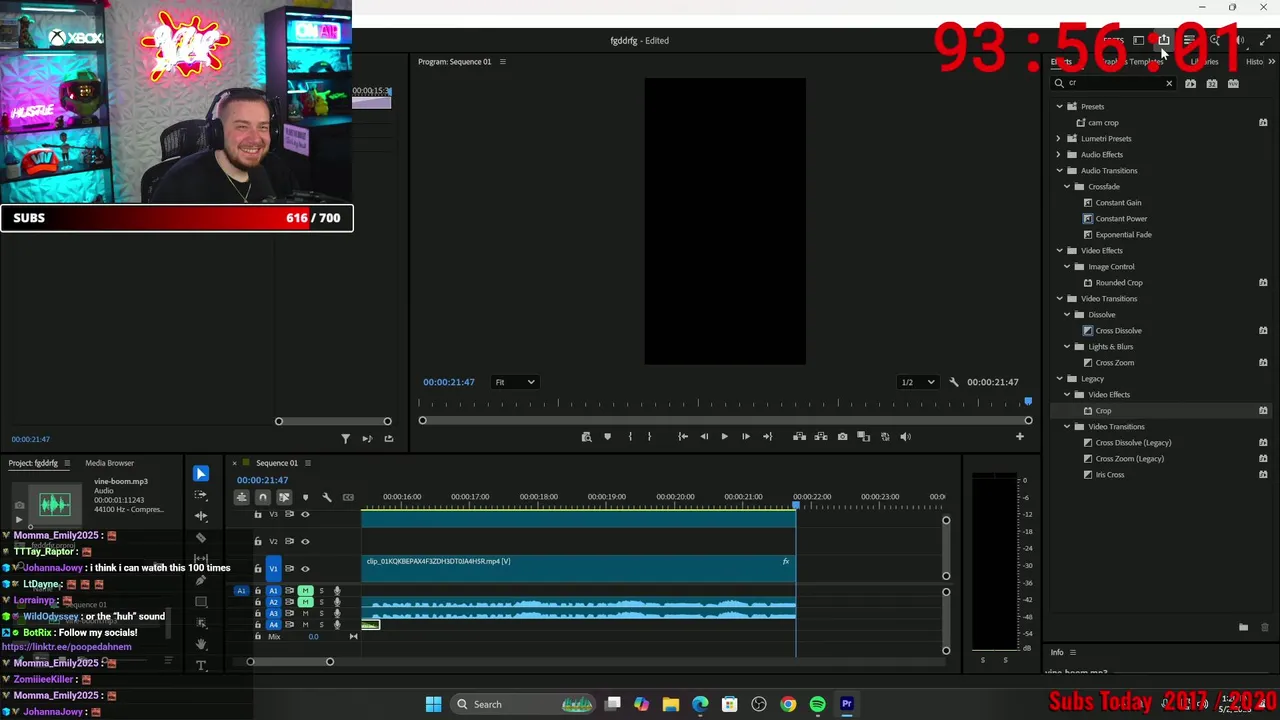The image size is (1280, 720).
Task: Click Export Frame camera icon
Action: [x=842, y=437]
